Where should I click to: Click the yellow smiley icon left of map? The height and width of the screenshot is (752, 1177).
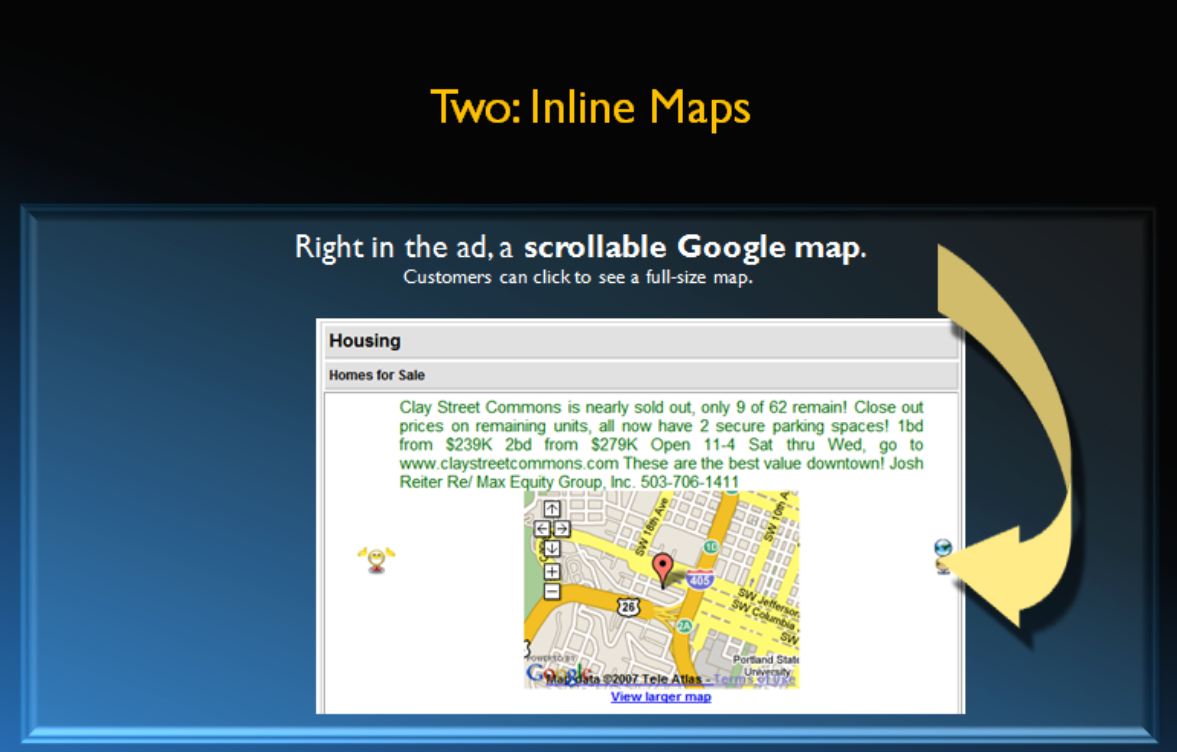point(376,559)
